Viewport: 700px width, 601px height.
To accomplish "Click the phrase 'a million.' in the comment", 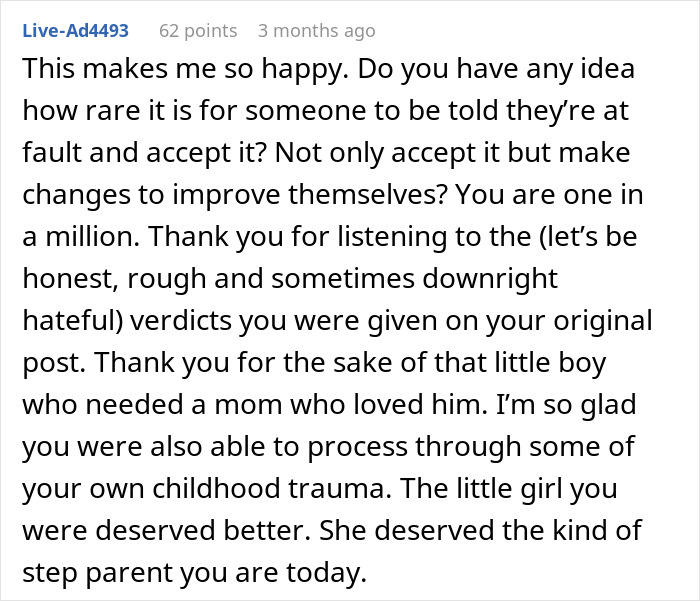I will click(x=81, y=237).
